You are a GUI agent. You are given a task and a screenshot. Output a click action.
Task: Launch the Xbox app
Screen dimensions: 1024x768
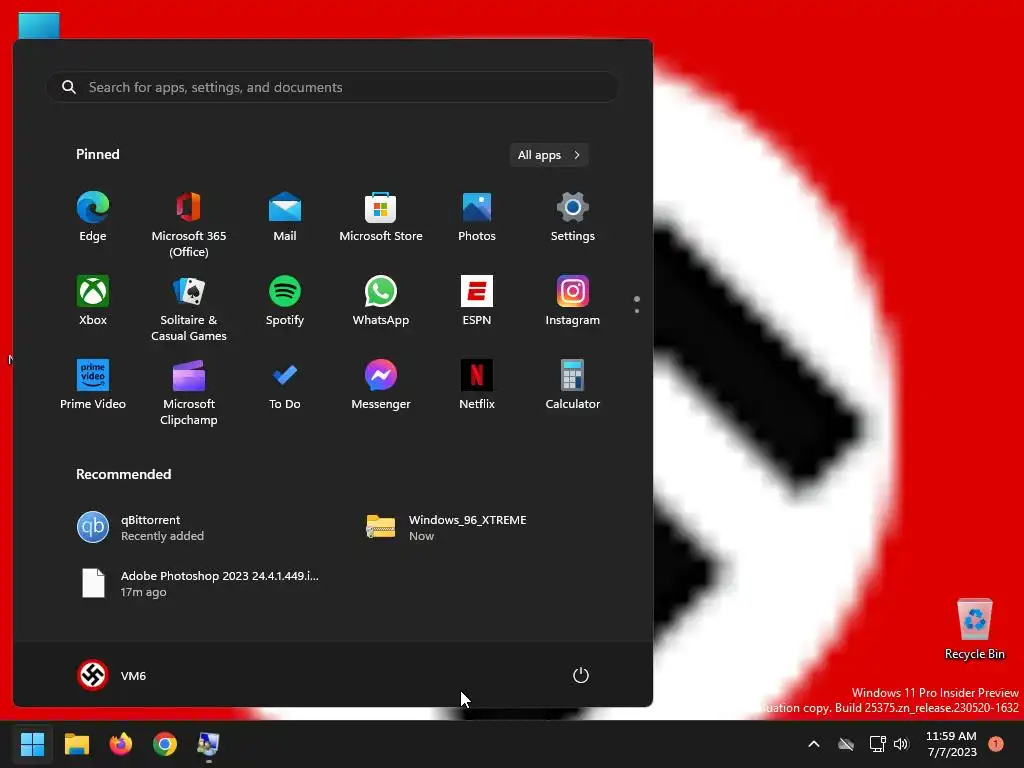[93, 301]
